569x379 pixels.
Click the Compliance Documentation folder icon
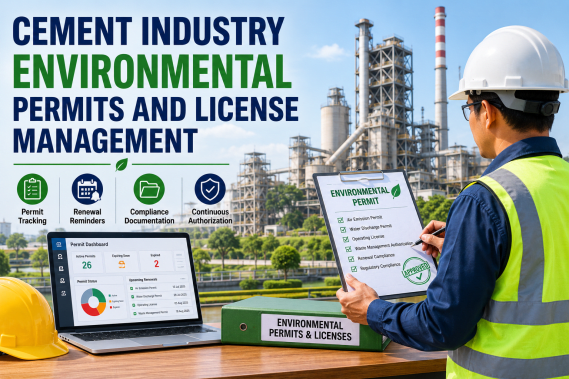point(149,189)
